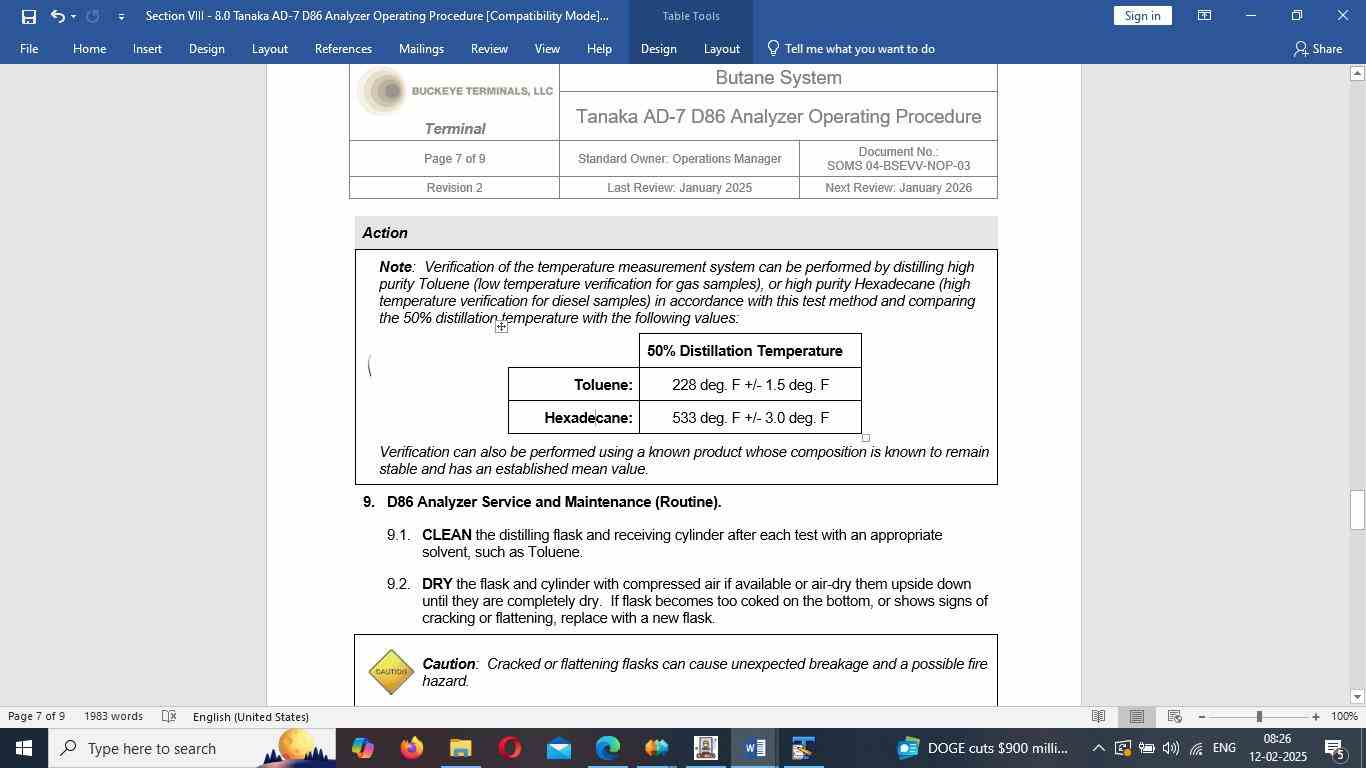Viewport: 1366px width, 768px height.
Task: Open File Explorer from the taskbar
Action: tap(460, 748)
